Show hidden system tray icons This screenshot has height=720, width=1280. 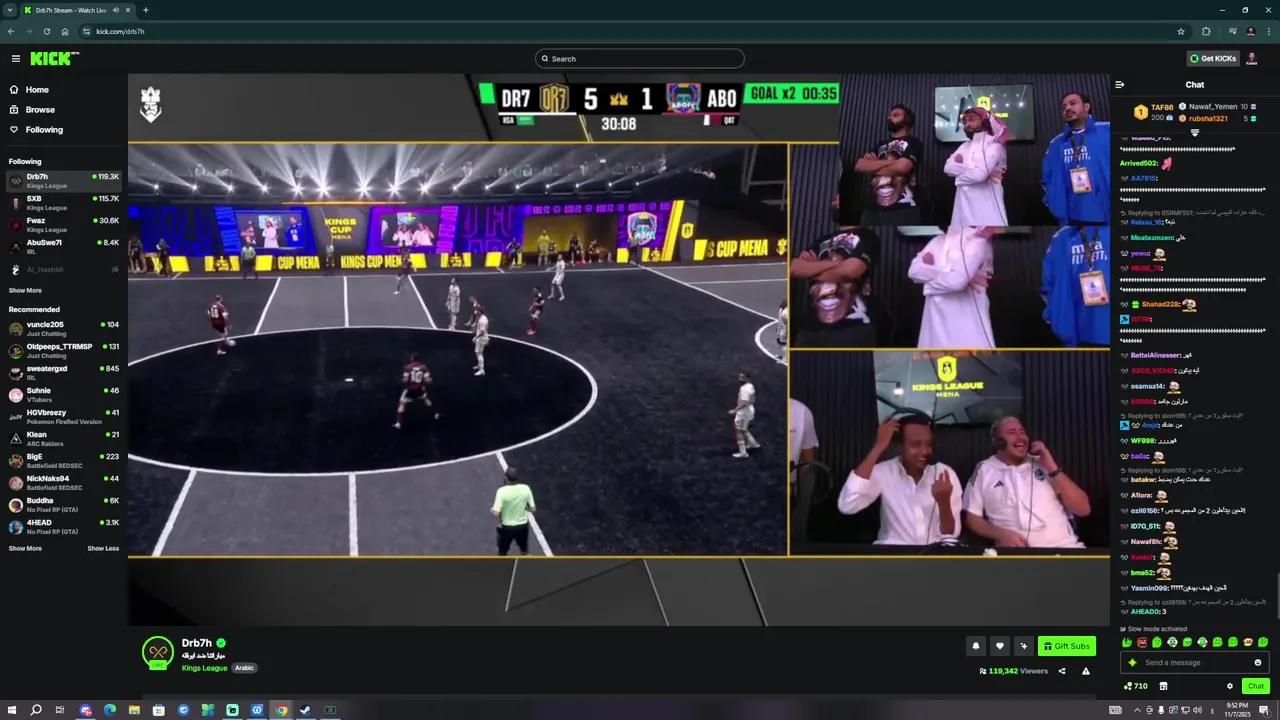coord(1139,710)
